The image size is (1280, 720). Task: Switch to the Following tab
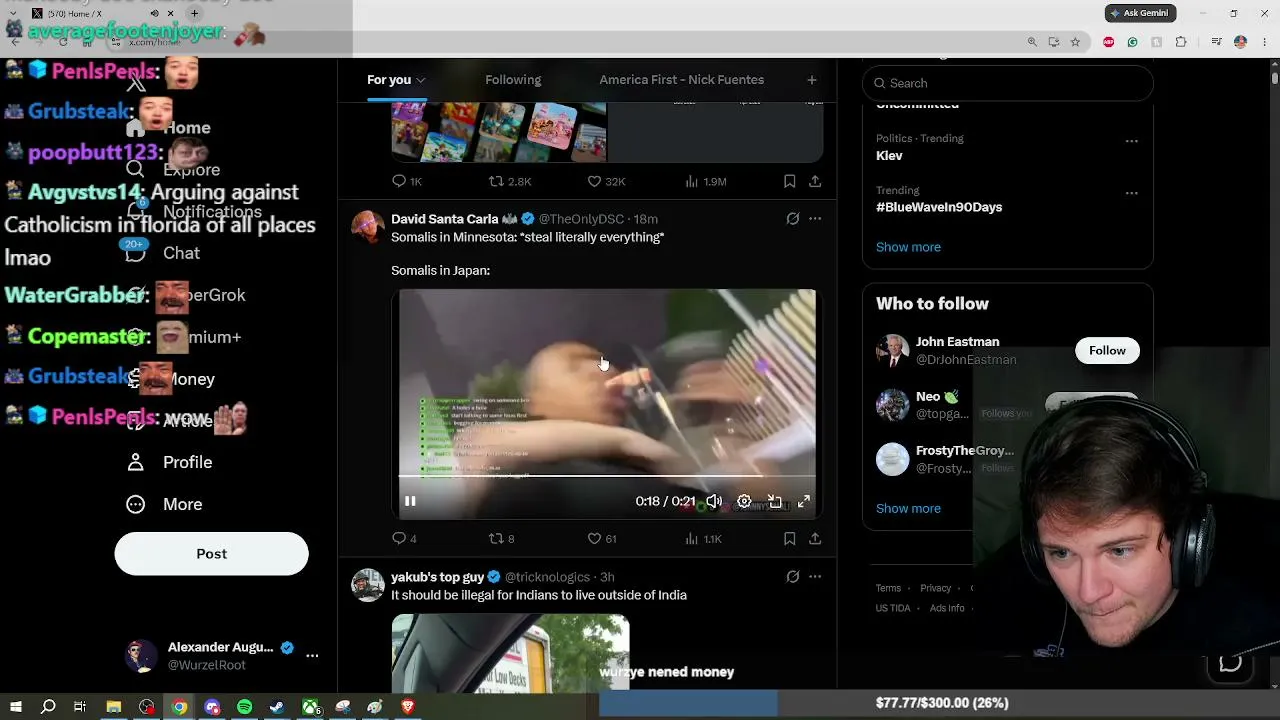point(513,80)
